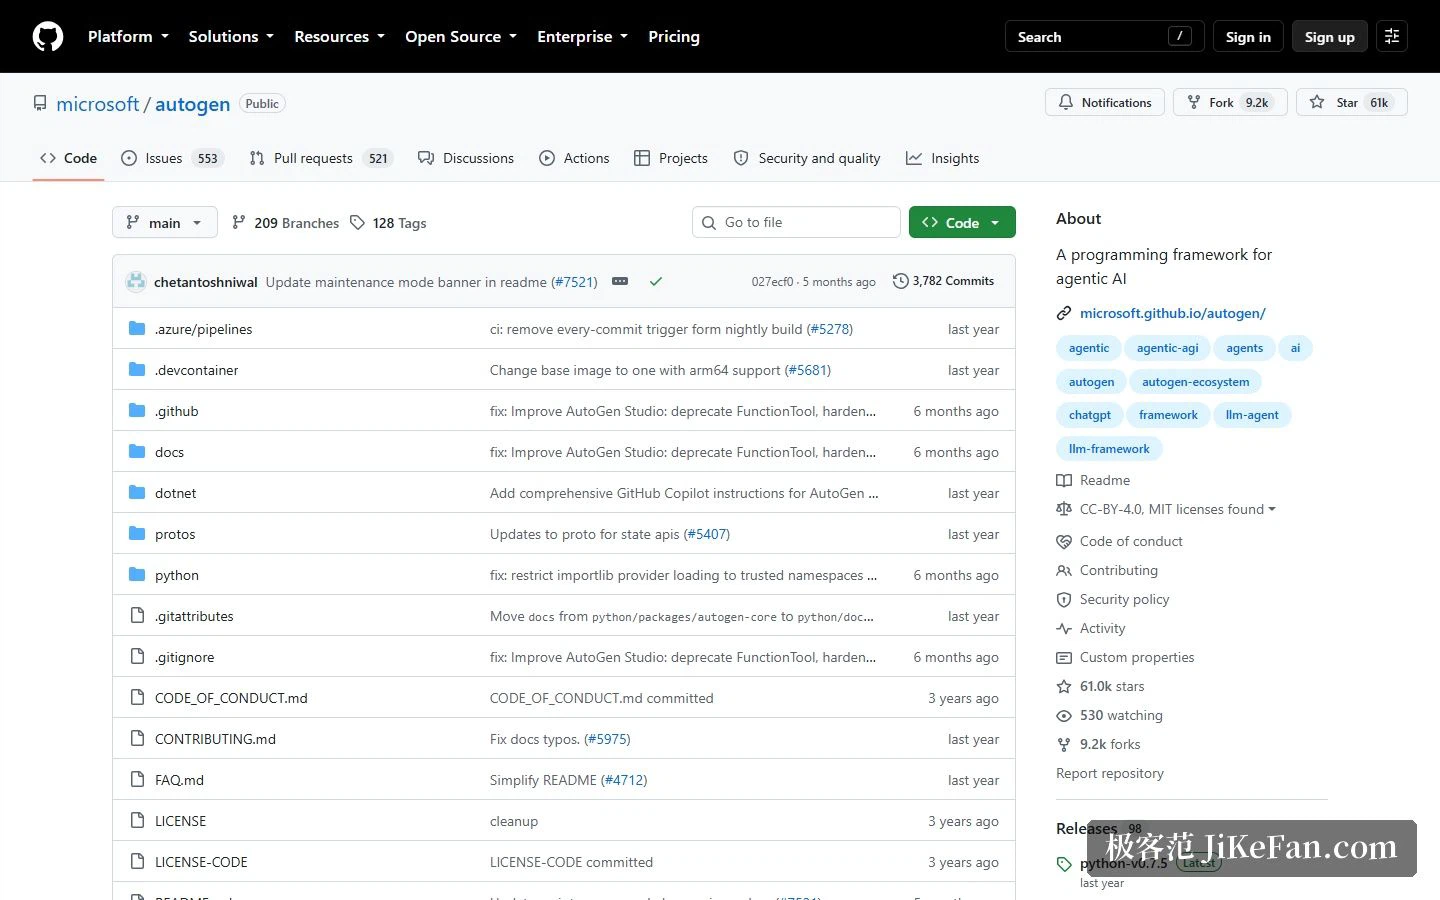
Task: Star the autogen repository
Action: coord(1352,103)
